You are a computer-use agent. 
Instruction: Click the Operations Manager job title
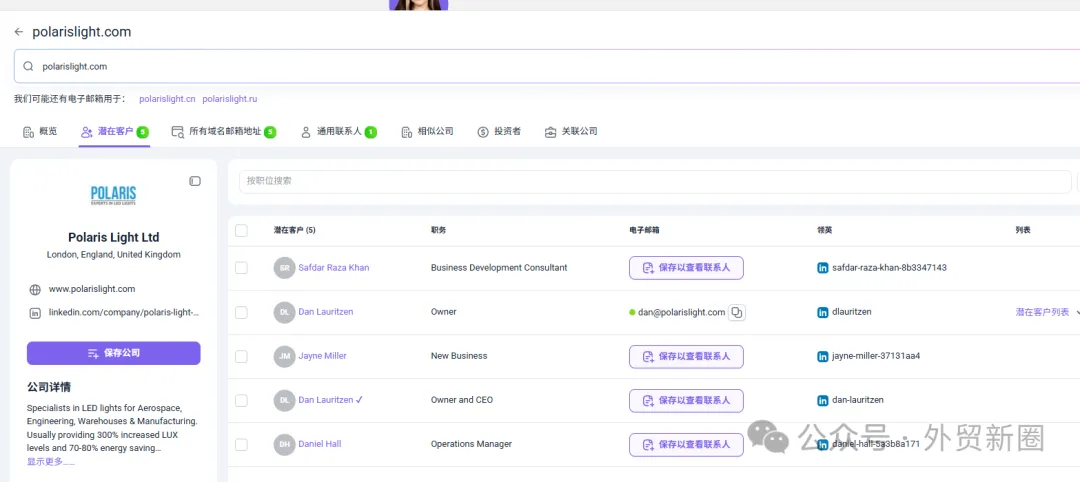471,444
